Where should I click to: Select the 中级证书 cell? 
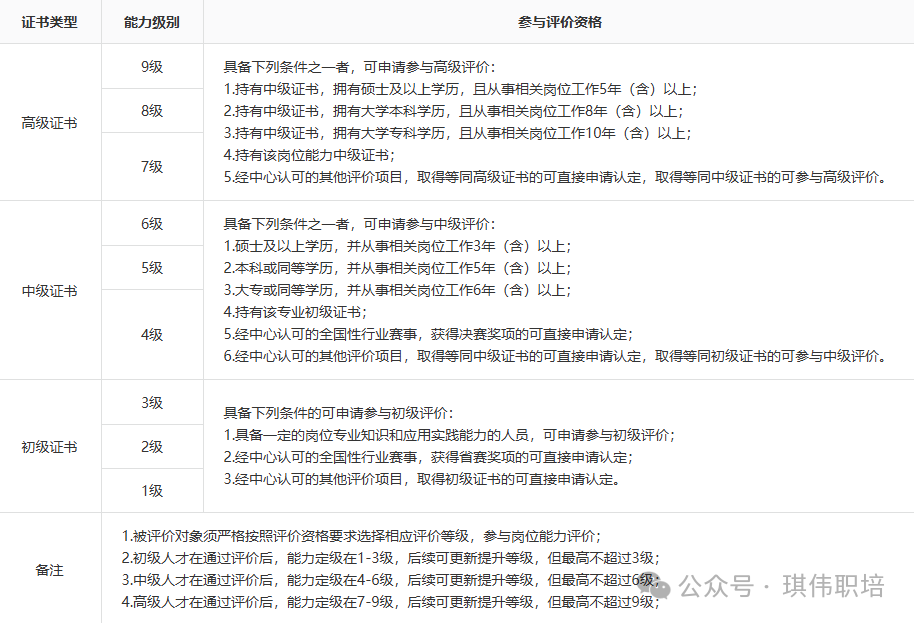50,291
